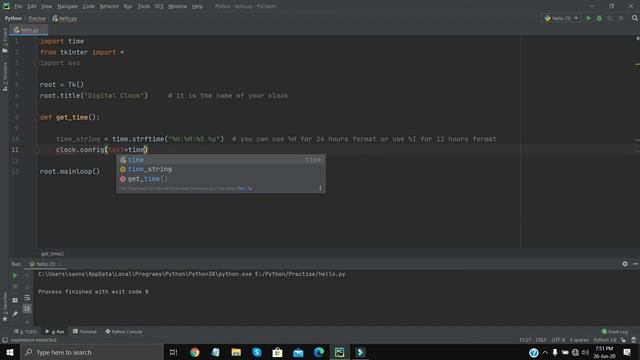Open CRLF line separator selector
This screenshot has width=640, height=360.
(x=541, y=340)
